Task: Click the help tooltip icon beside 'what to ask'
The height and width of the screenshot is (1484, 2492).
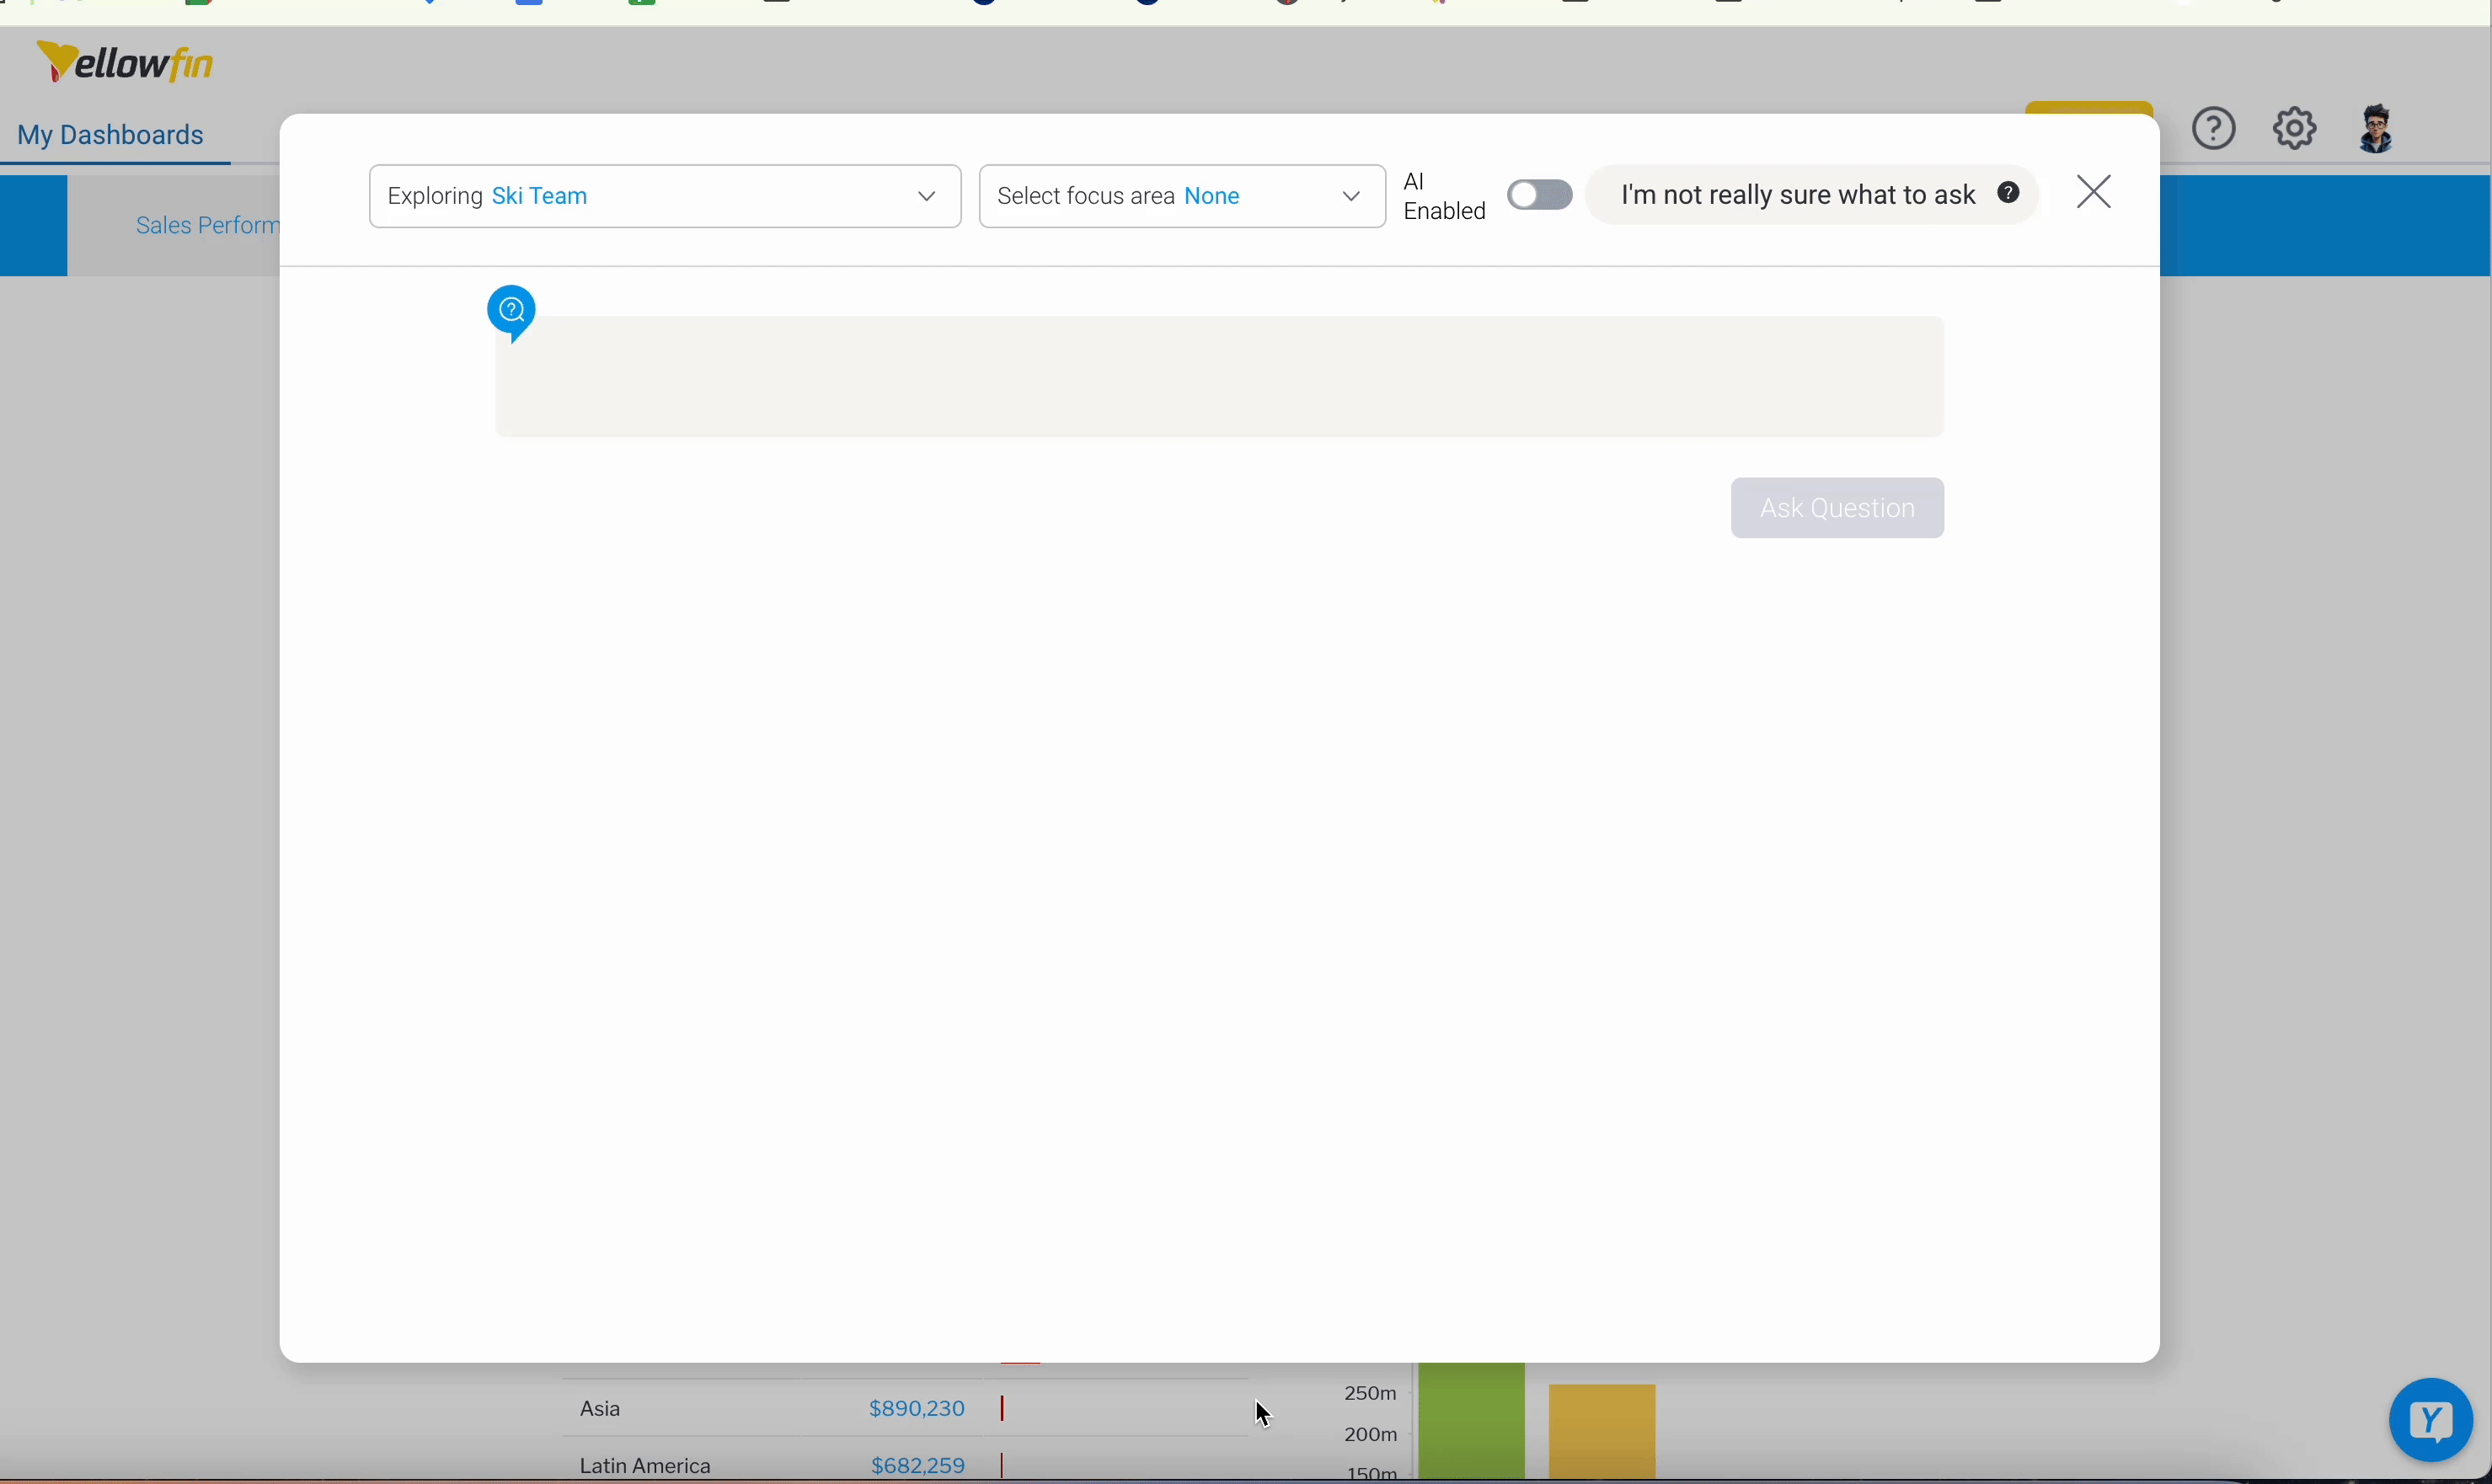Action: [2008, 194]
